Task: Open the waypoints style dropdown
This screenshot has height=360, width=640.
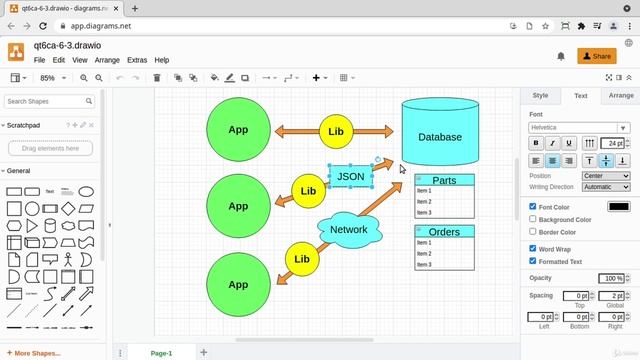Action: tap(291, 78)
